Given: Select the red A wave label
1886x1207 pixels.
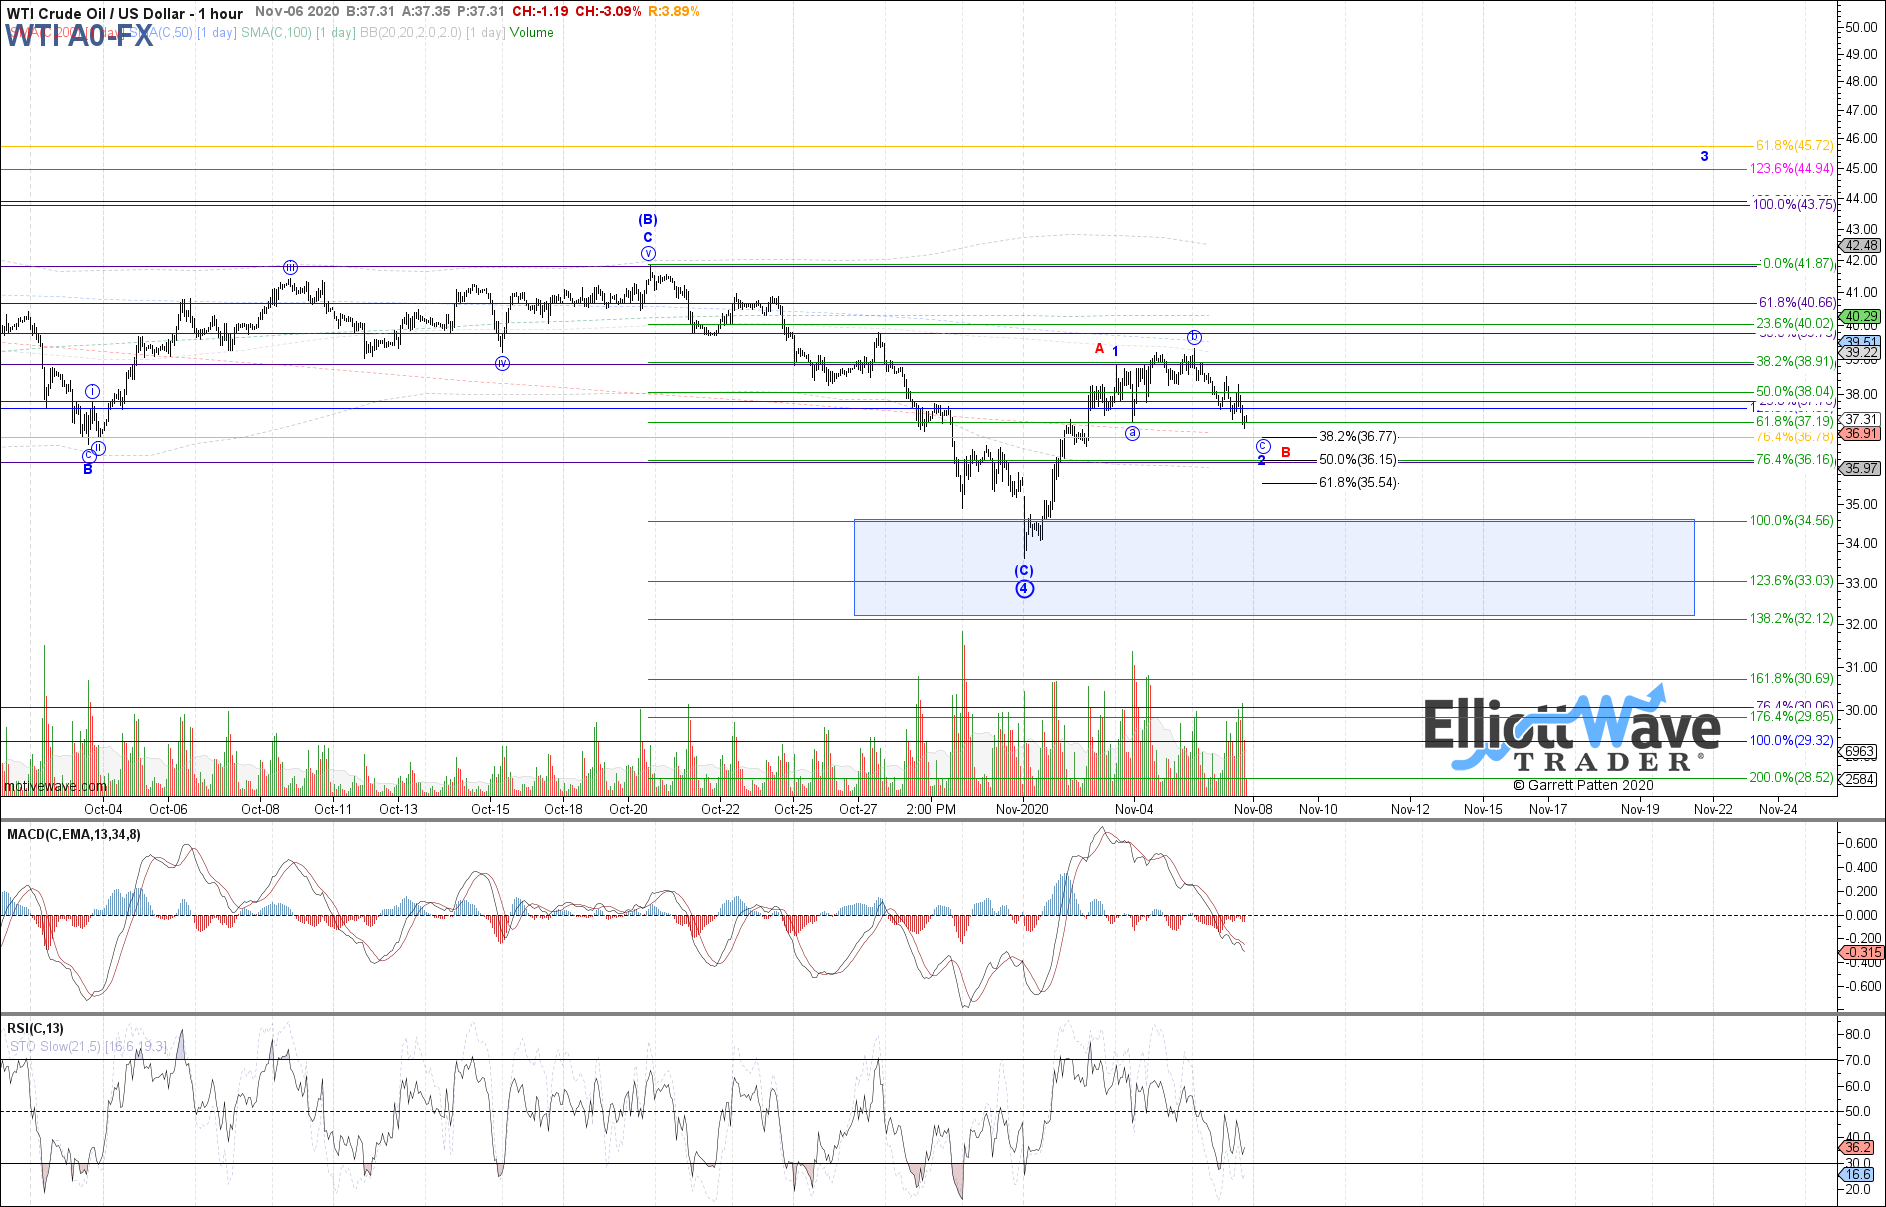Looking at the screenshot, I should [x=1099, y=349].
